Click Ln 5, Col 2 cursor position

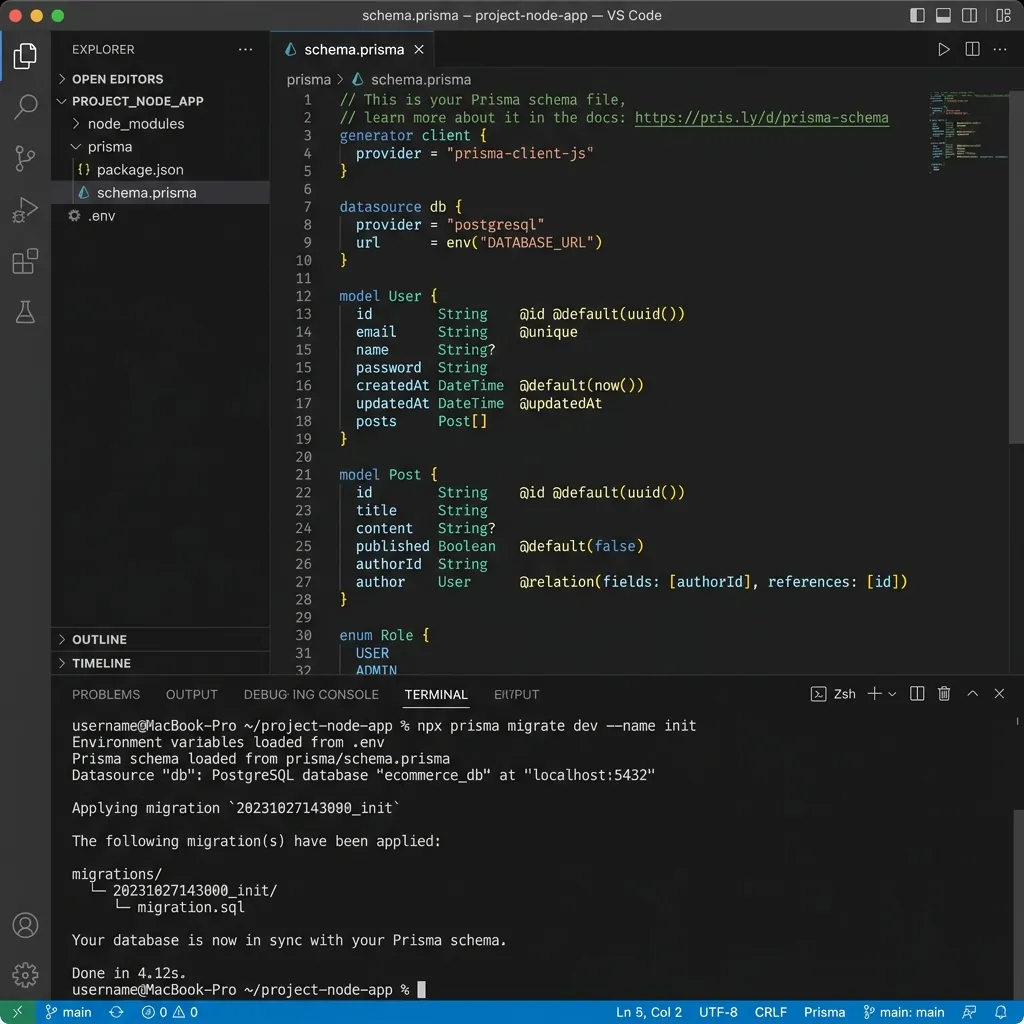coord(648,1012)
